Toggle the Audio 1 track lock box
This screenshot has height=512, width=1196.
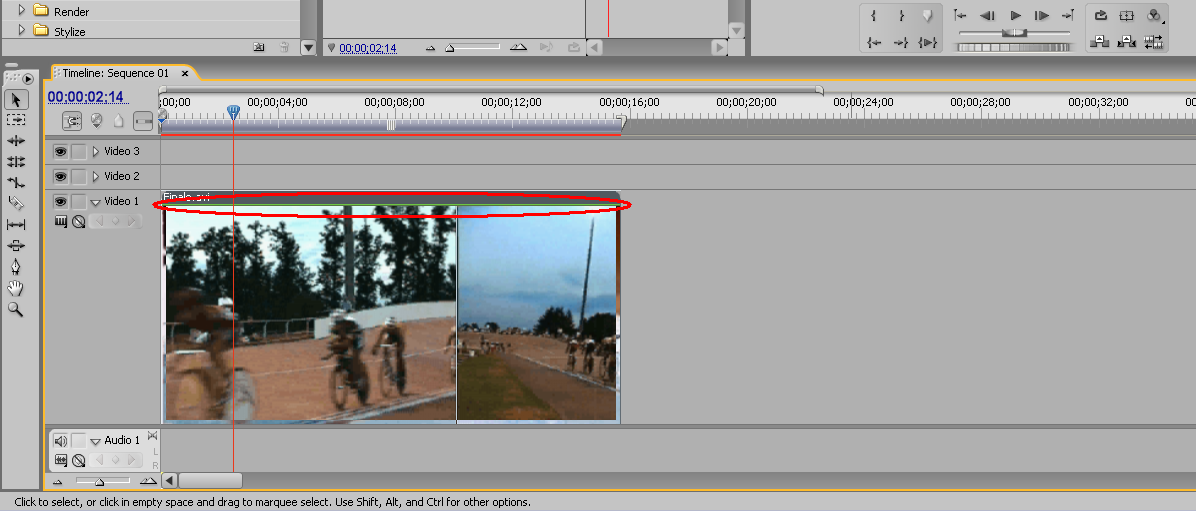(79, 440)
